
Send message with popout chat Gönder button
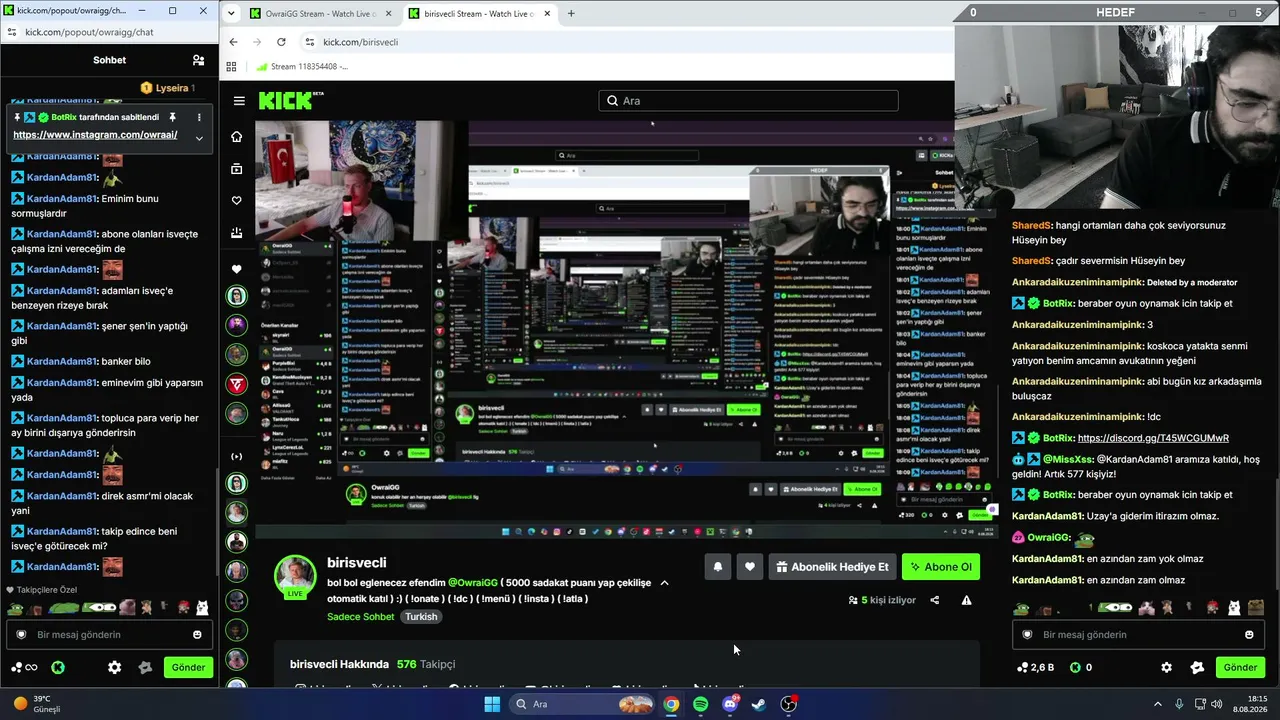pos(188,667)
